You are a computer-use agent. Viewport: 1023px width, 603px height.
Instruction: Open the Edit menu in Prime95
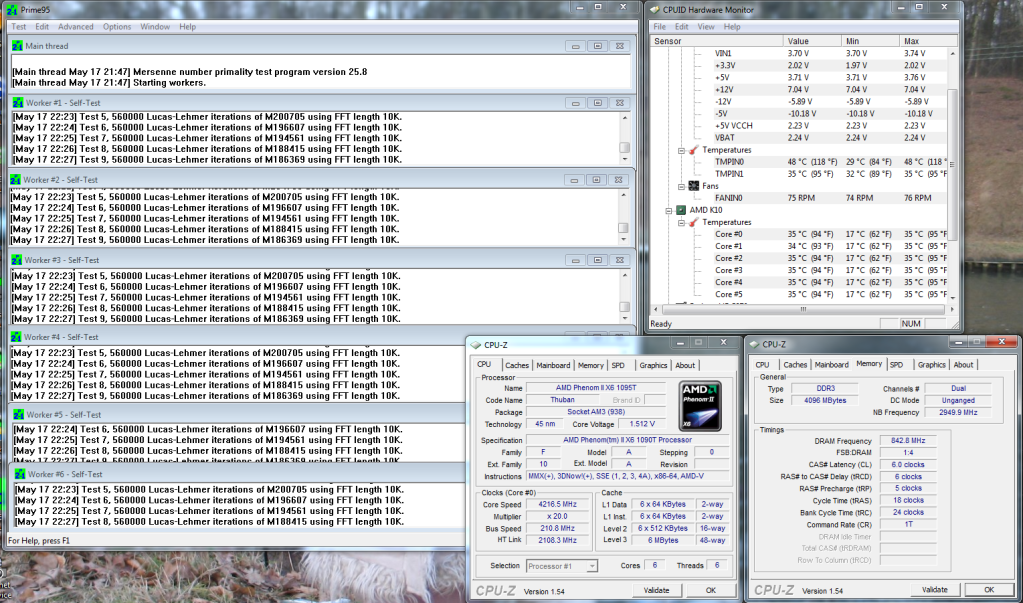pos(42,27)
